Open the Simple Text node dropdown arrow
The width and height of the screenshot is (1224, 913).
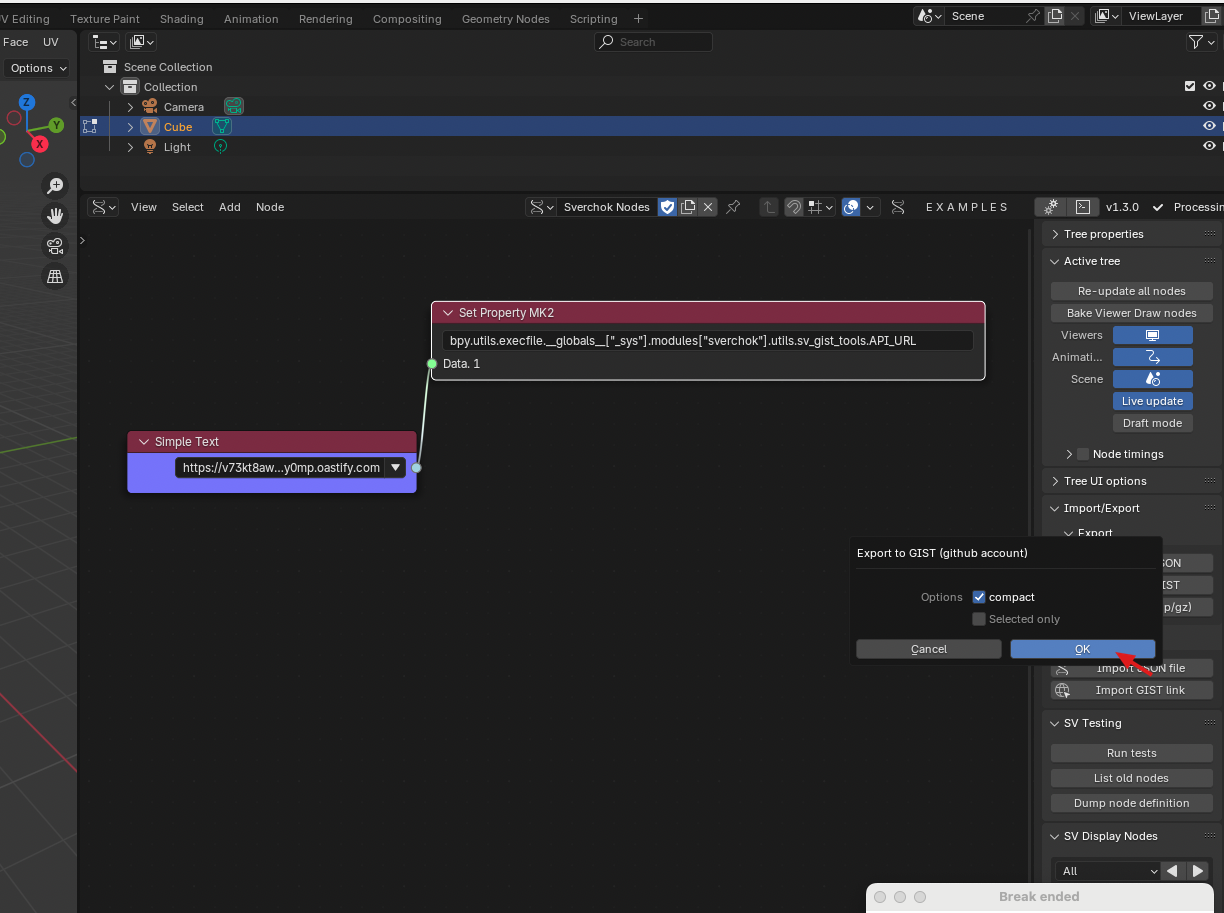[x=396, y=467]
